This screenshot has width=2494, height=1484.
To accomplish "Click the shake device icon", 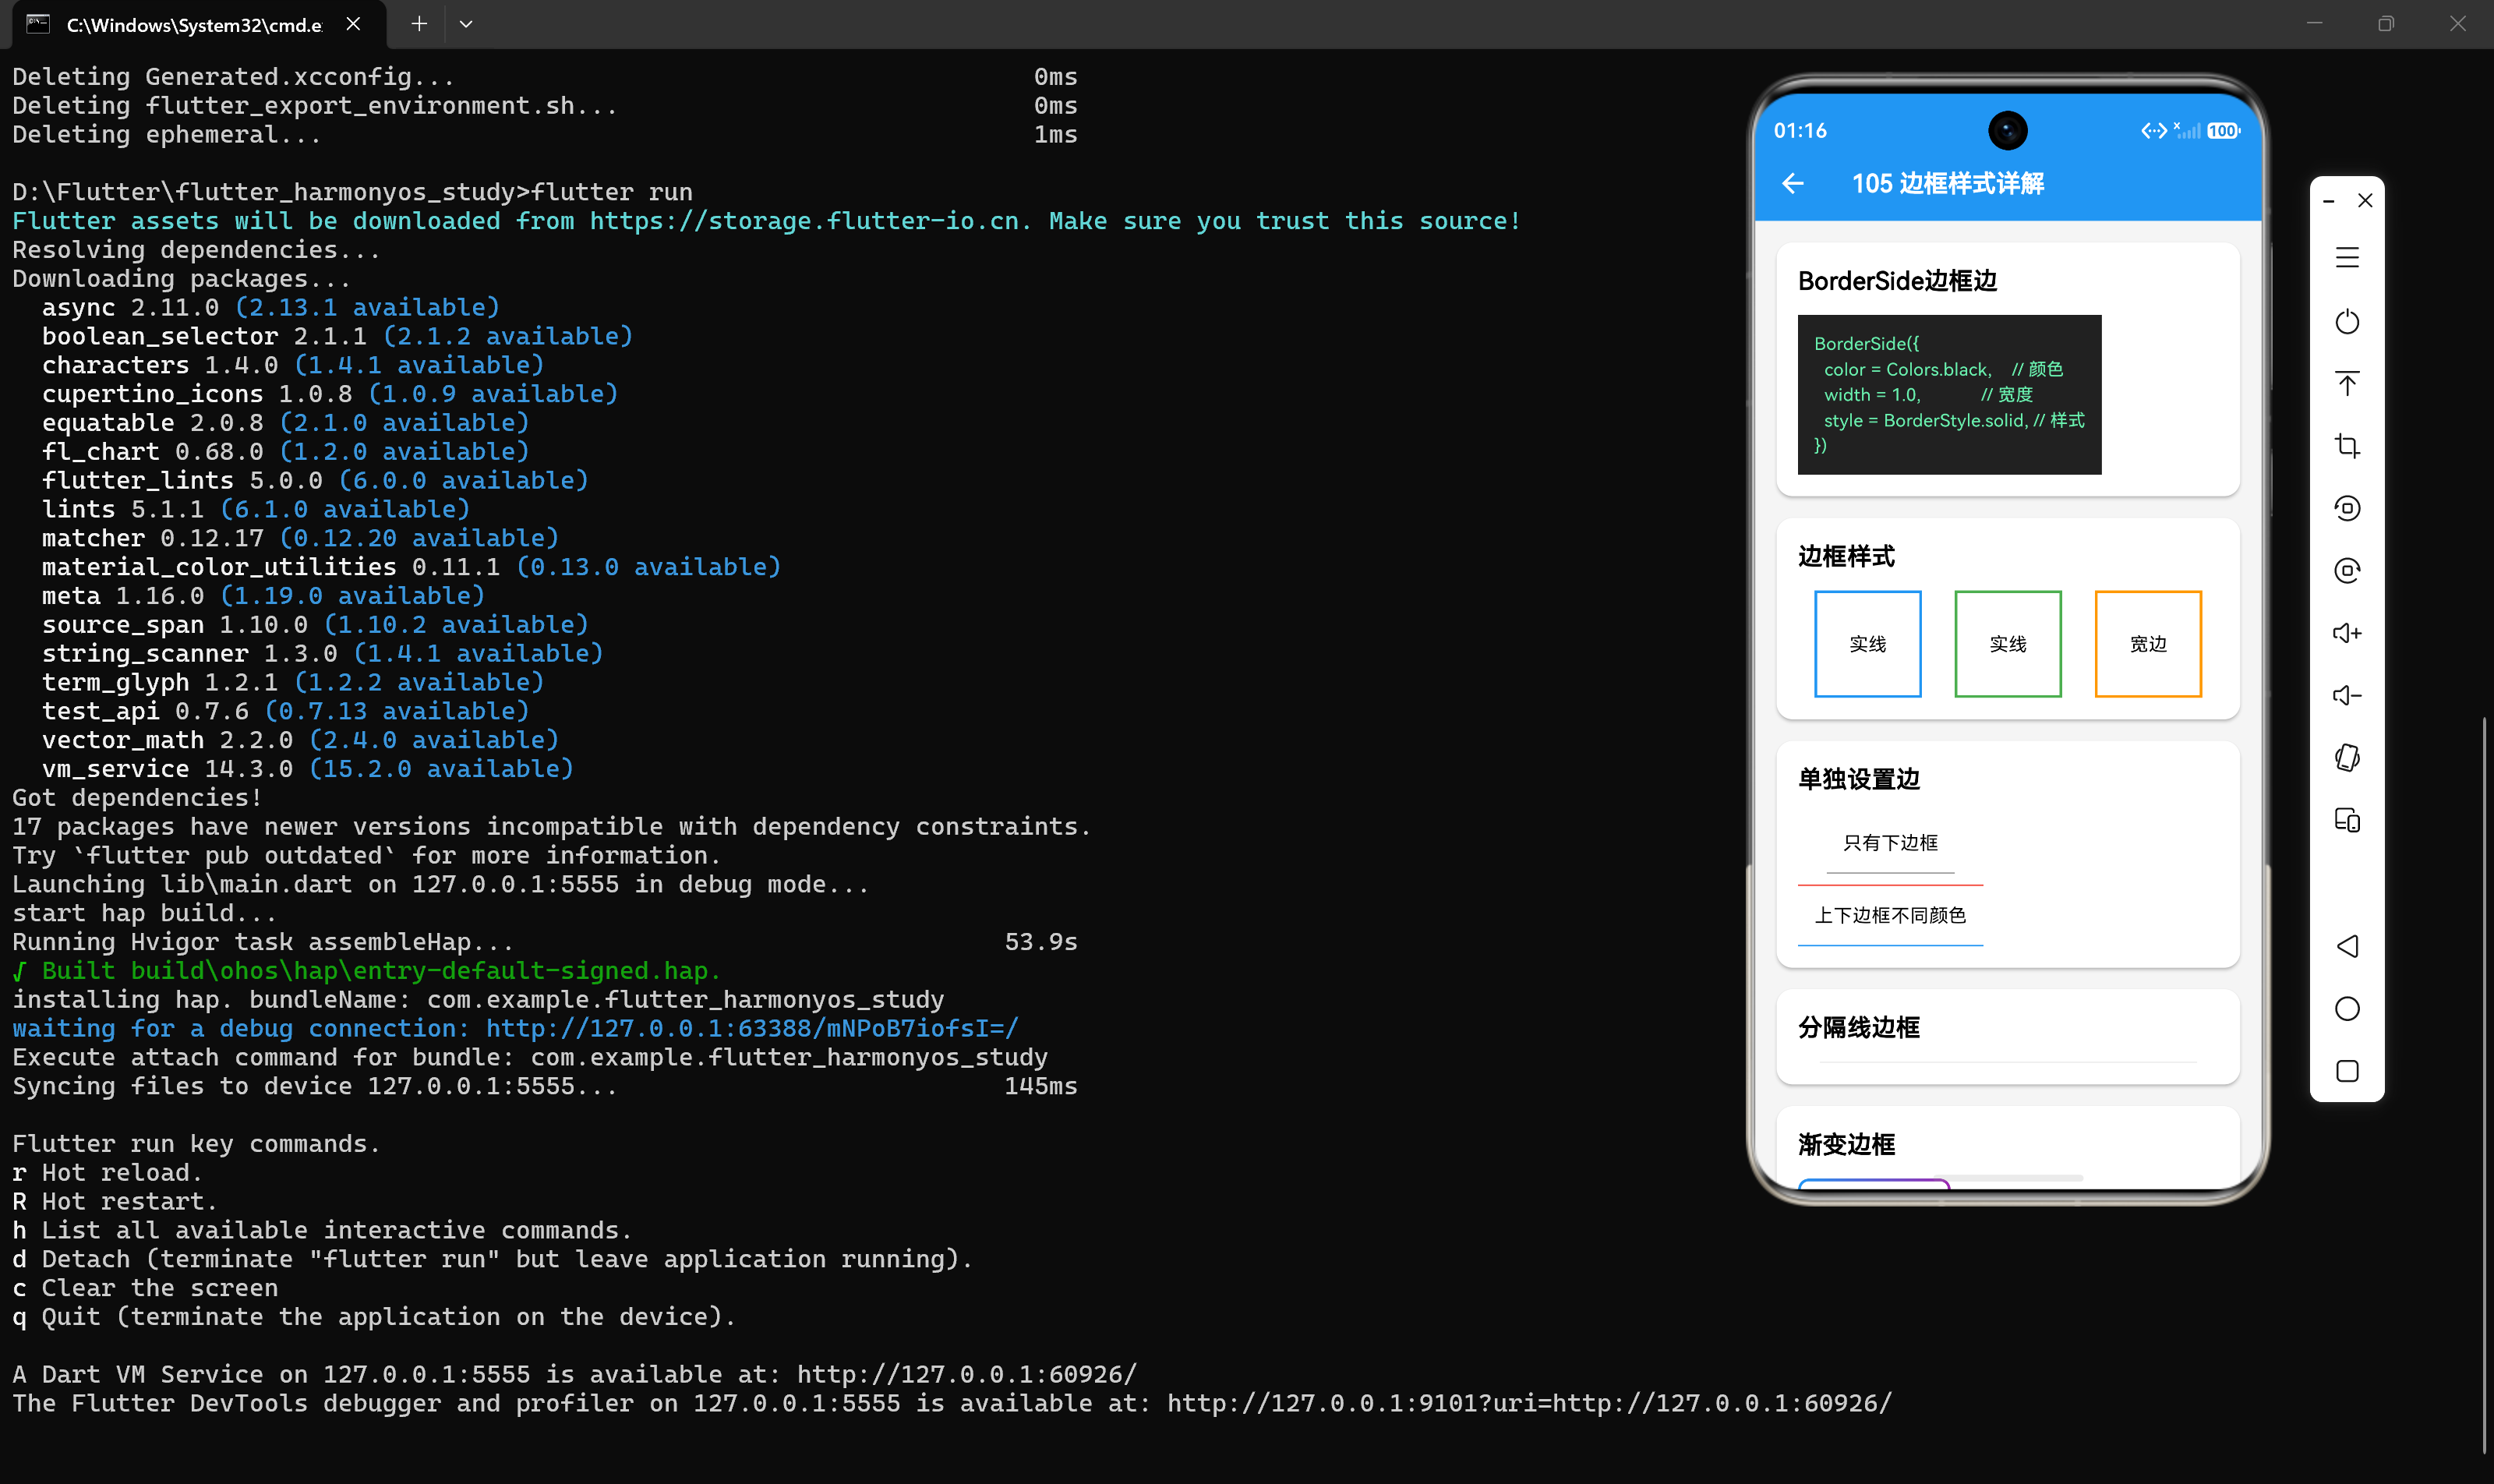I will pyautogui.click(x=2347, y=758).
